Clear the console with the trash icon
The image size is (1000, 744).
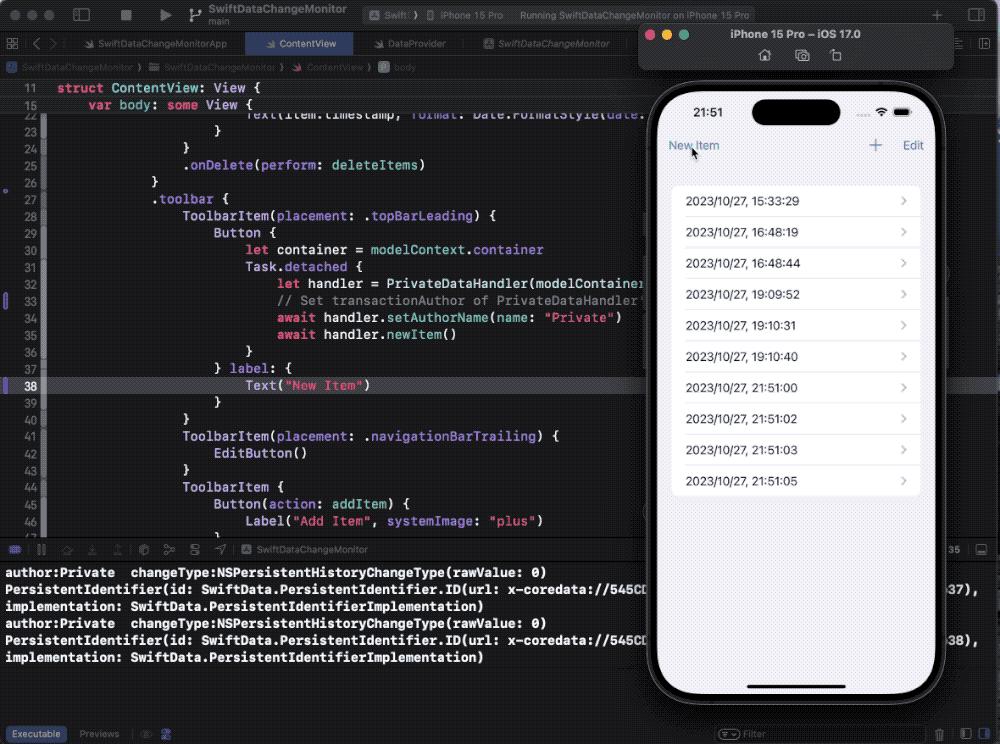click(x=938, y=734)
